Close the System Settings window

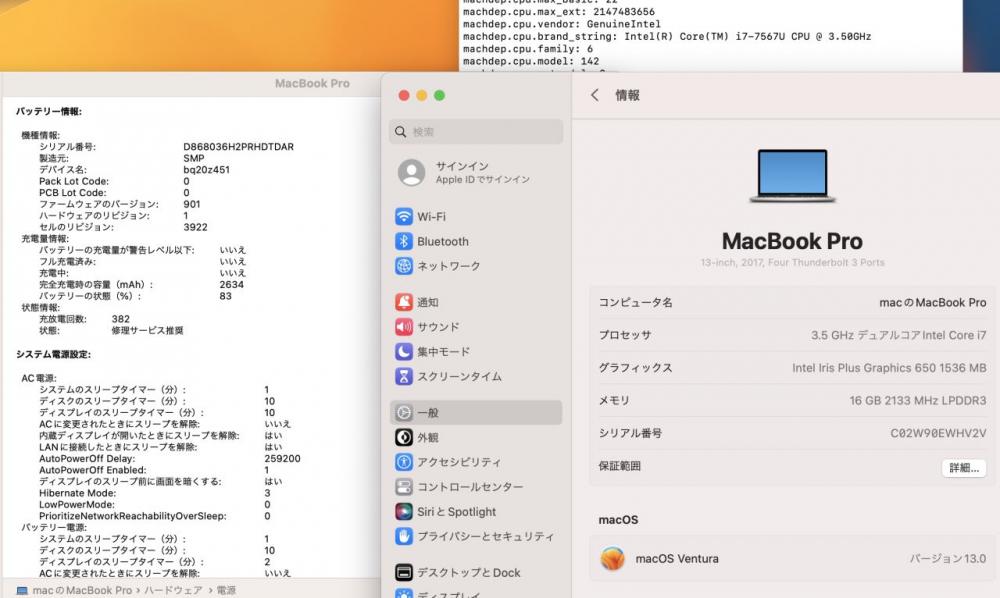(x=404, y=95)
